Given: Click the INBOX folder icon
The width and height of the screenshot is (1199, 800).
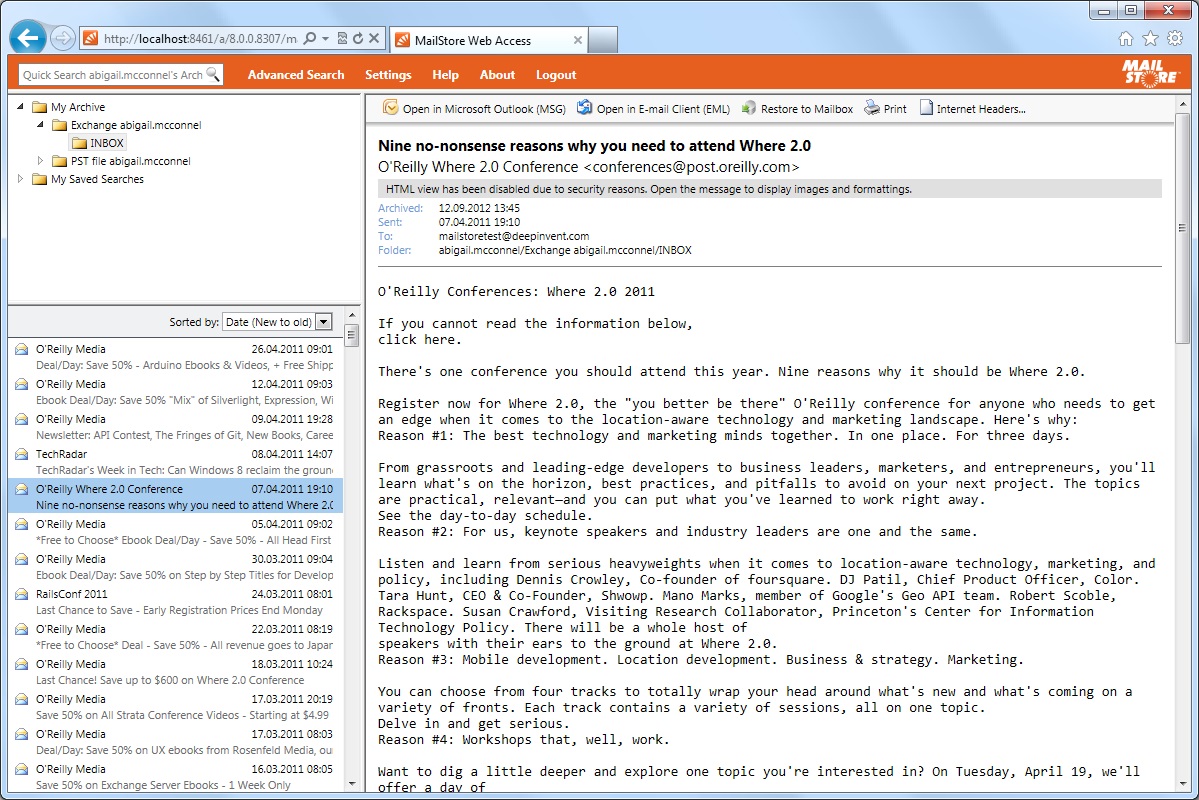Looking at the screenshot, I should coord(79,143).
